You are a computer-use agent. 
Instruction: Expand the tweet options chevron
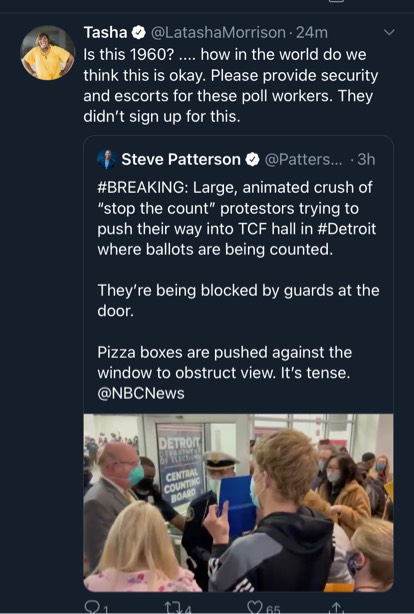pos(389,33)
